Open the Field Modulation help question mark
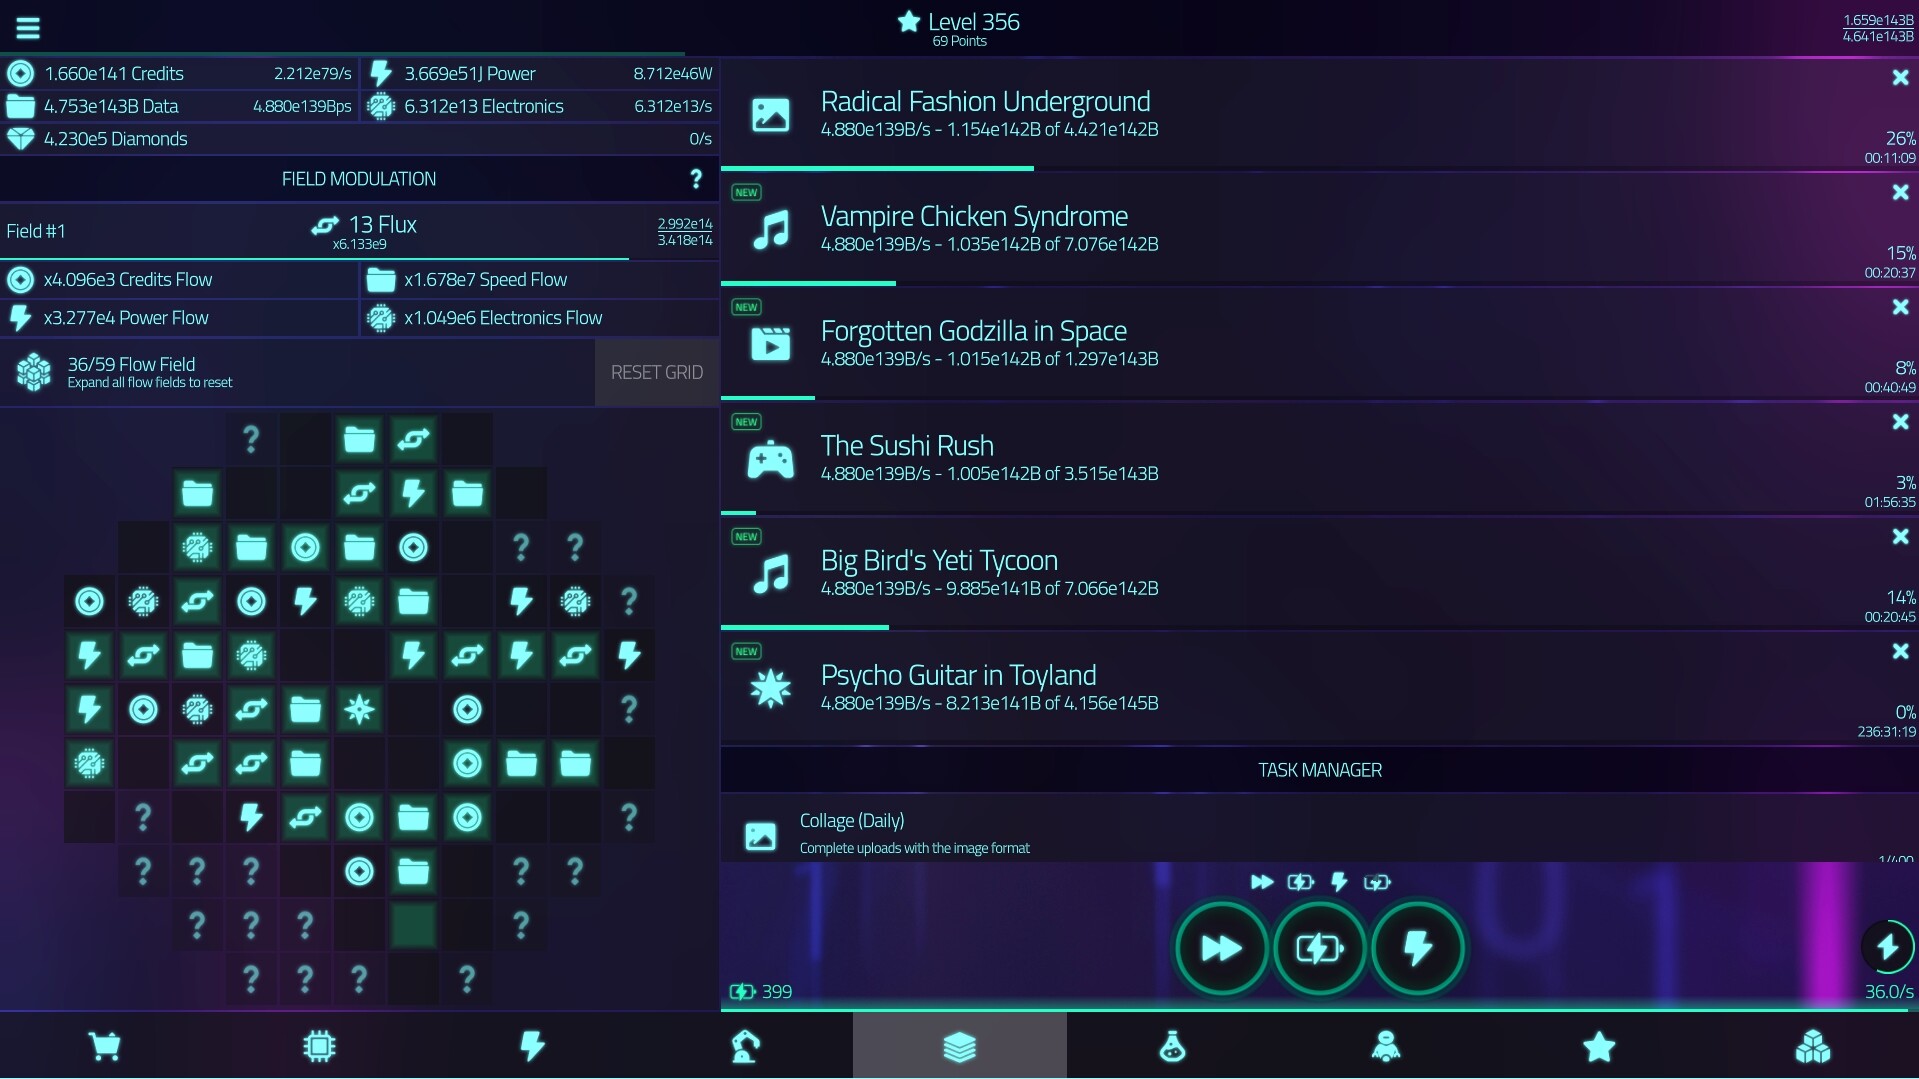Viewport: 1919px width, 1079px height. click(696, 178)
